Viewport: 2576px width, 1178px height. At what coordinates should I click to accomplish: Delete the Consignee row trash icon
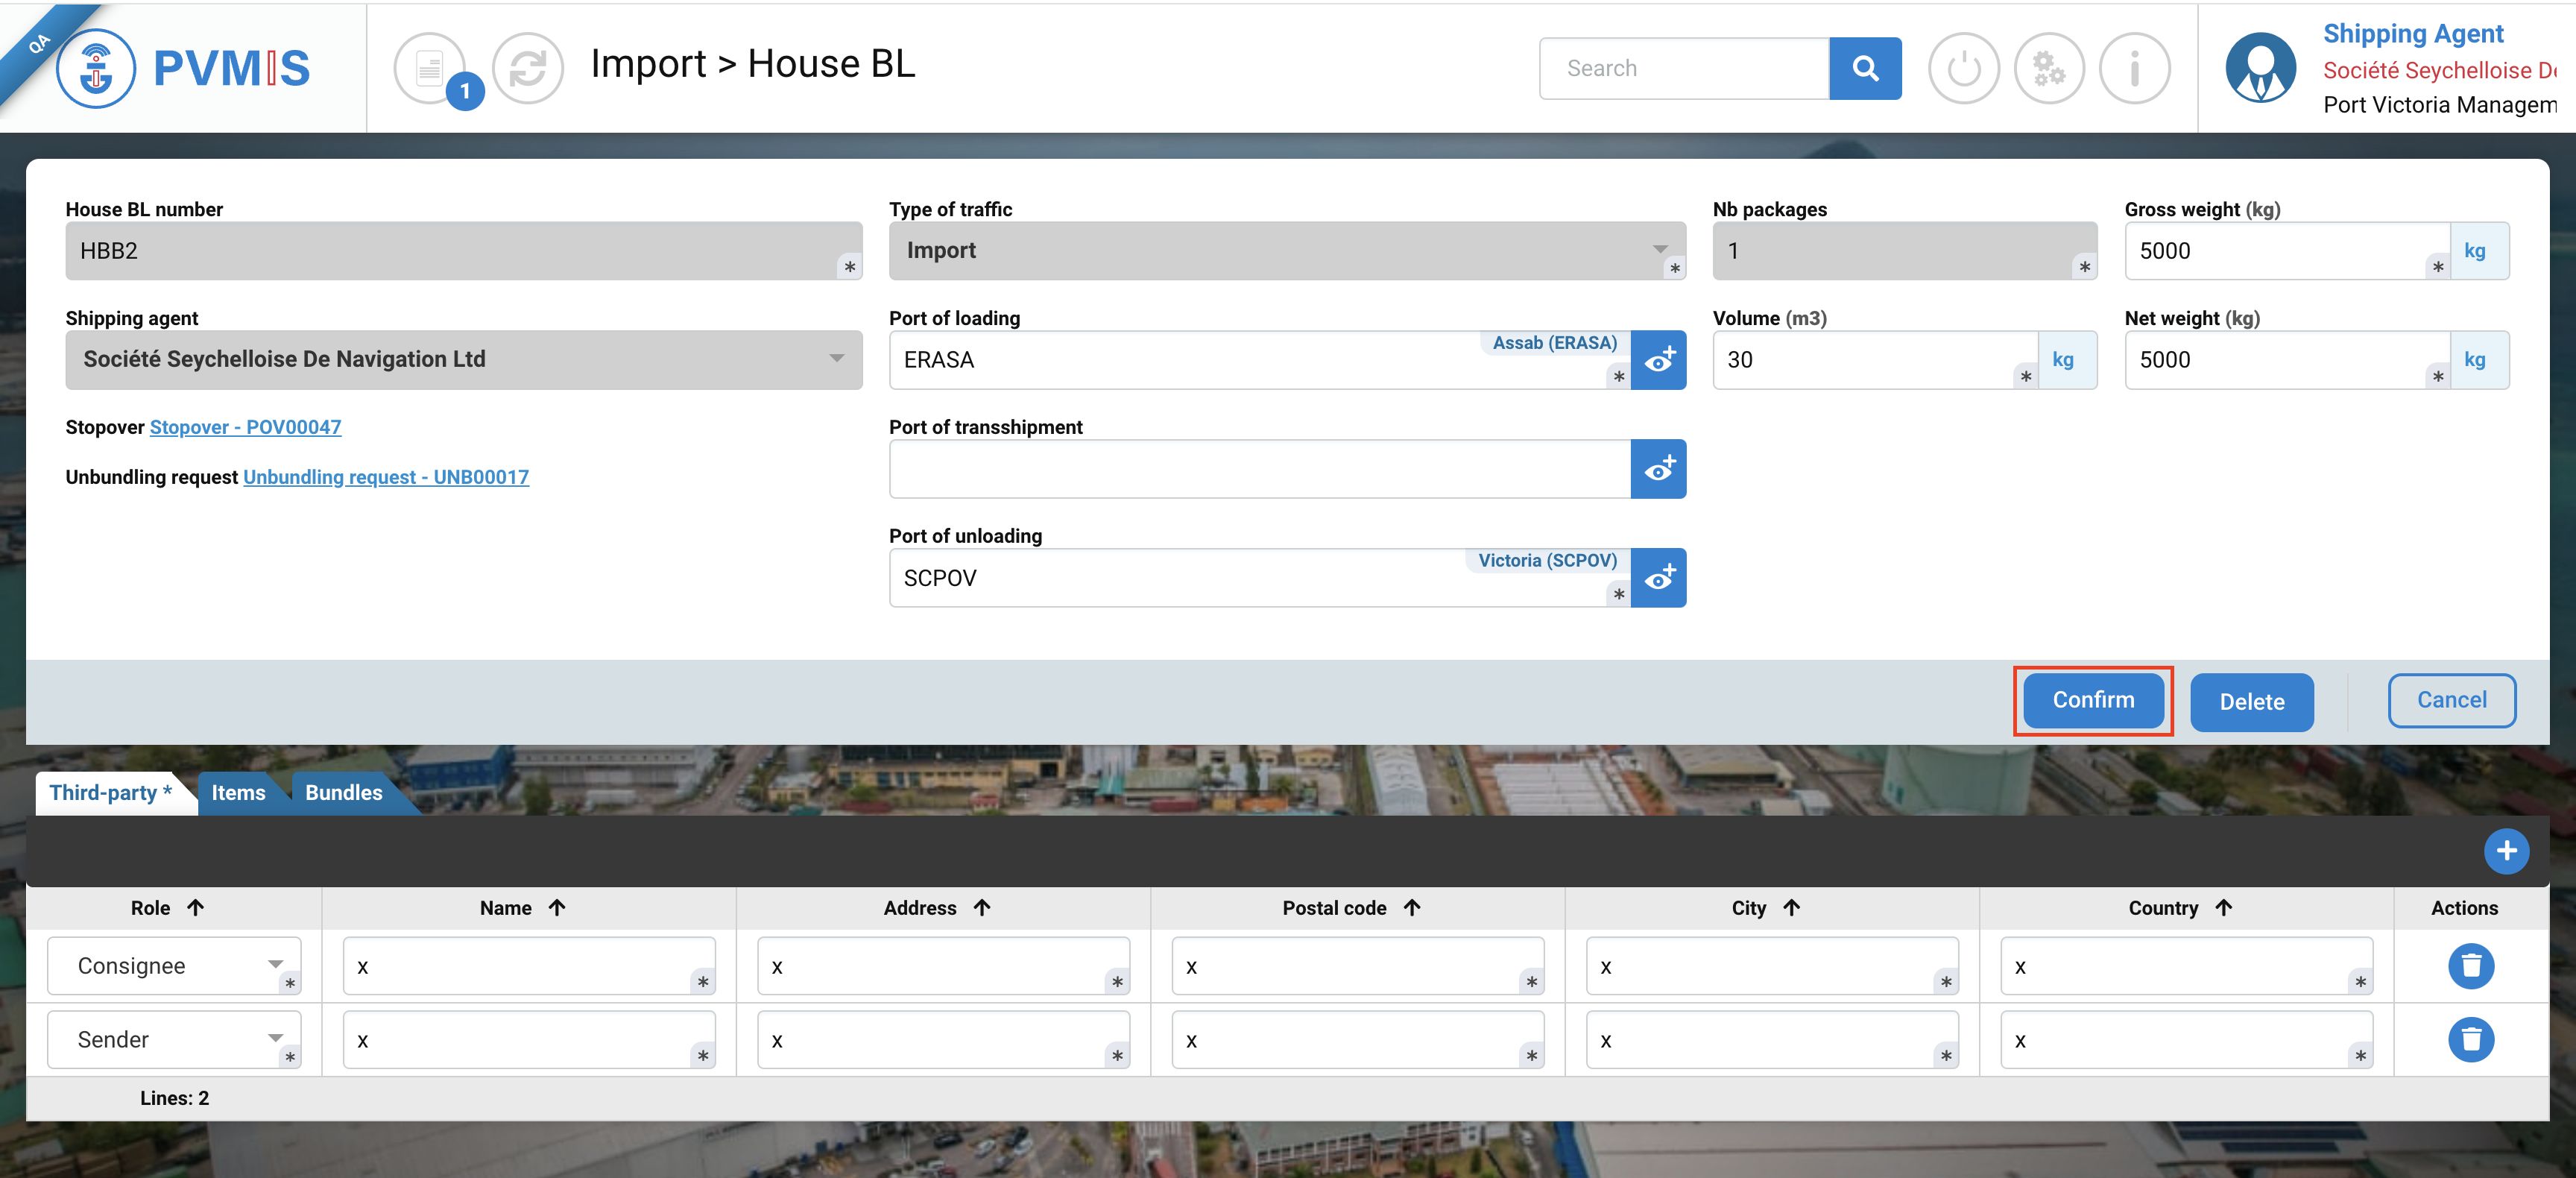tap(2470, 966)
